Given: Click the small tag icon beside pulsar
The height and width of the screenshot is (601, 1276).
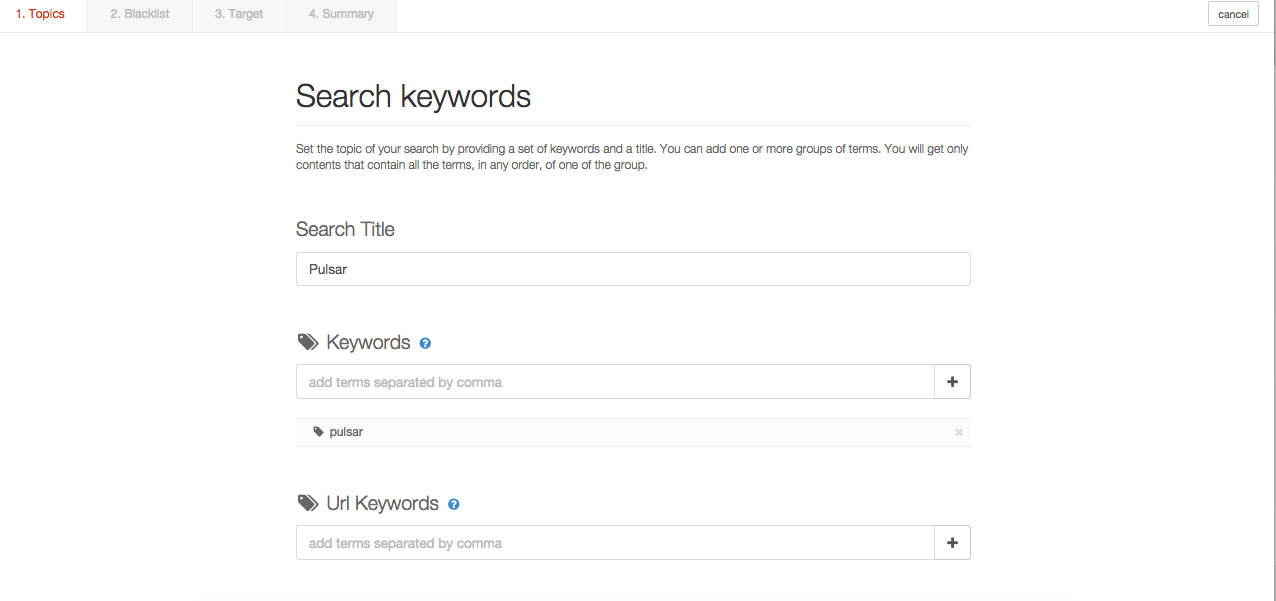Looking at the screenshot, I should pyautogui.click(x=318, y=432).
